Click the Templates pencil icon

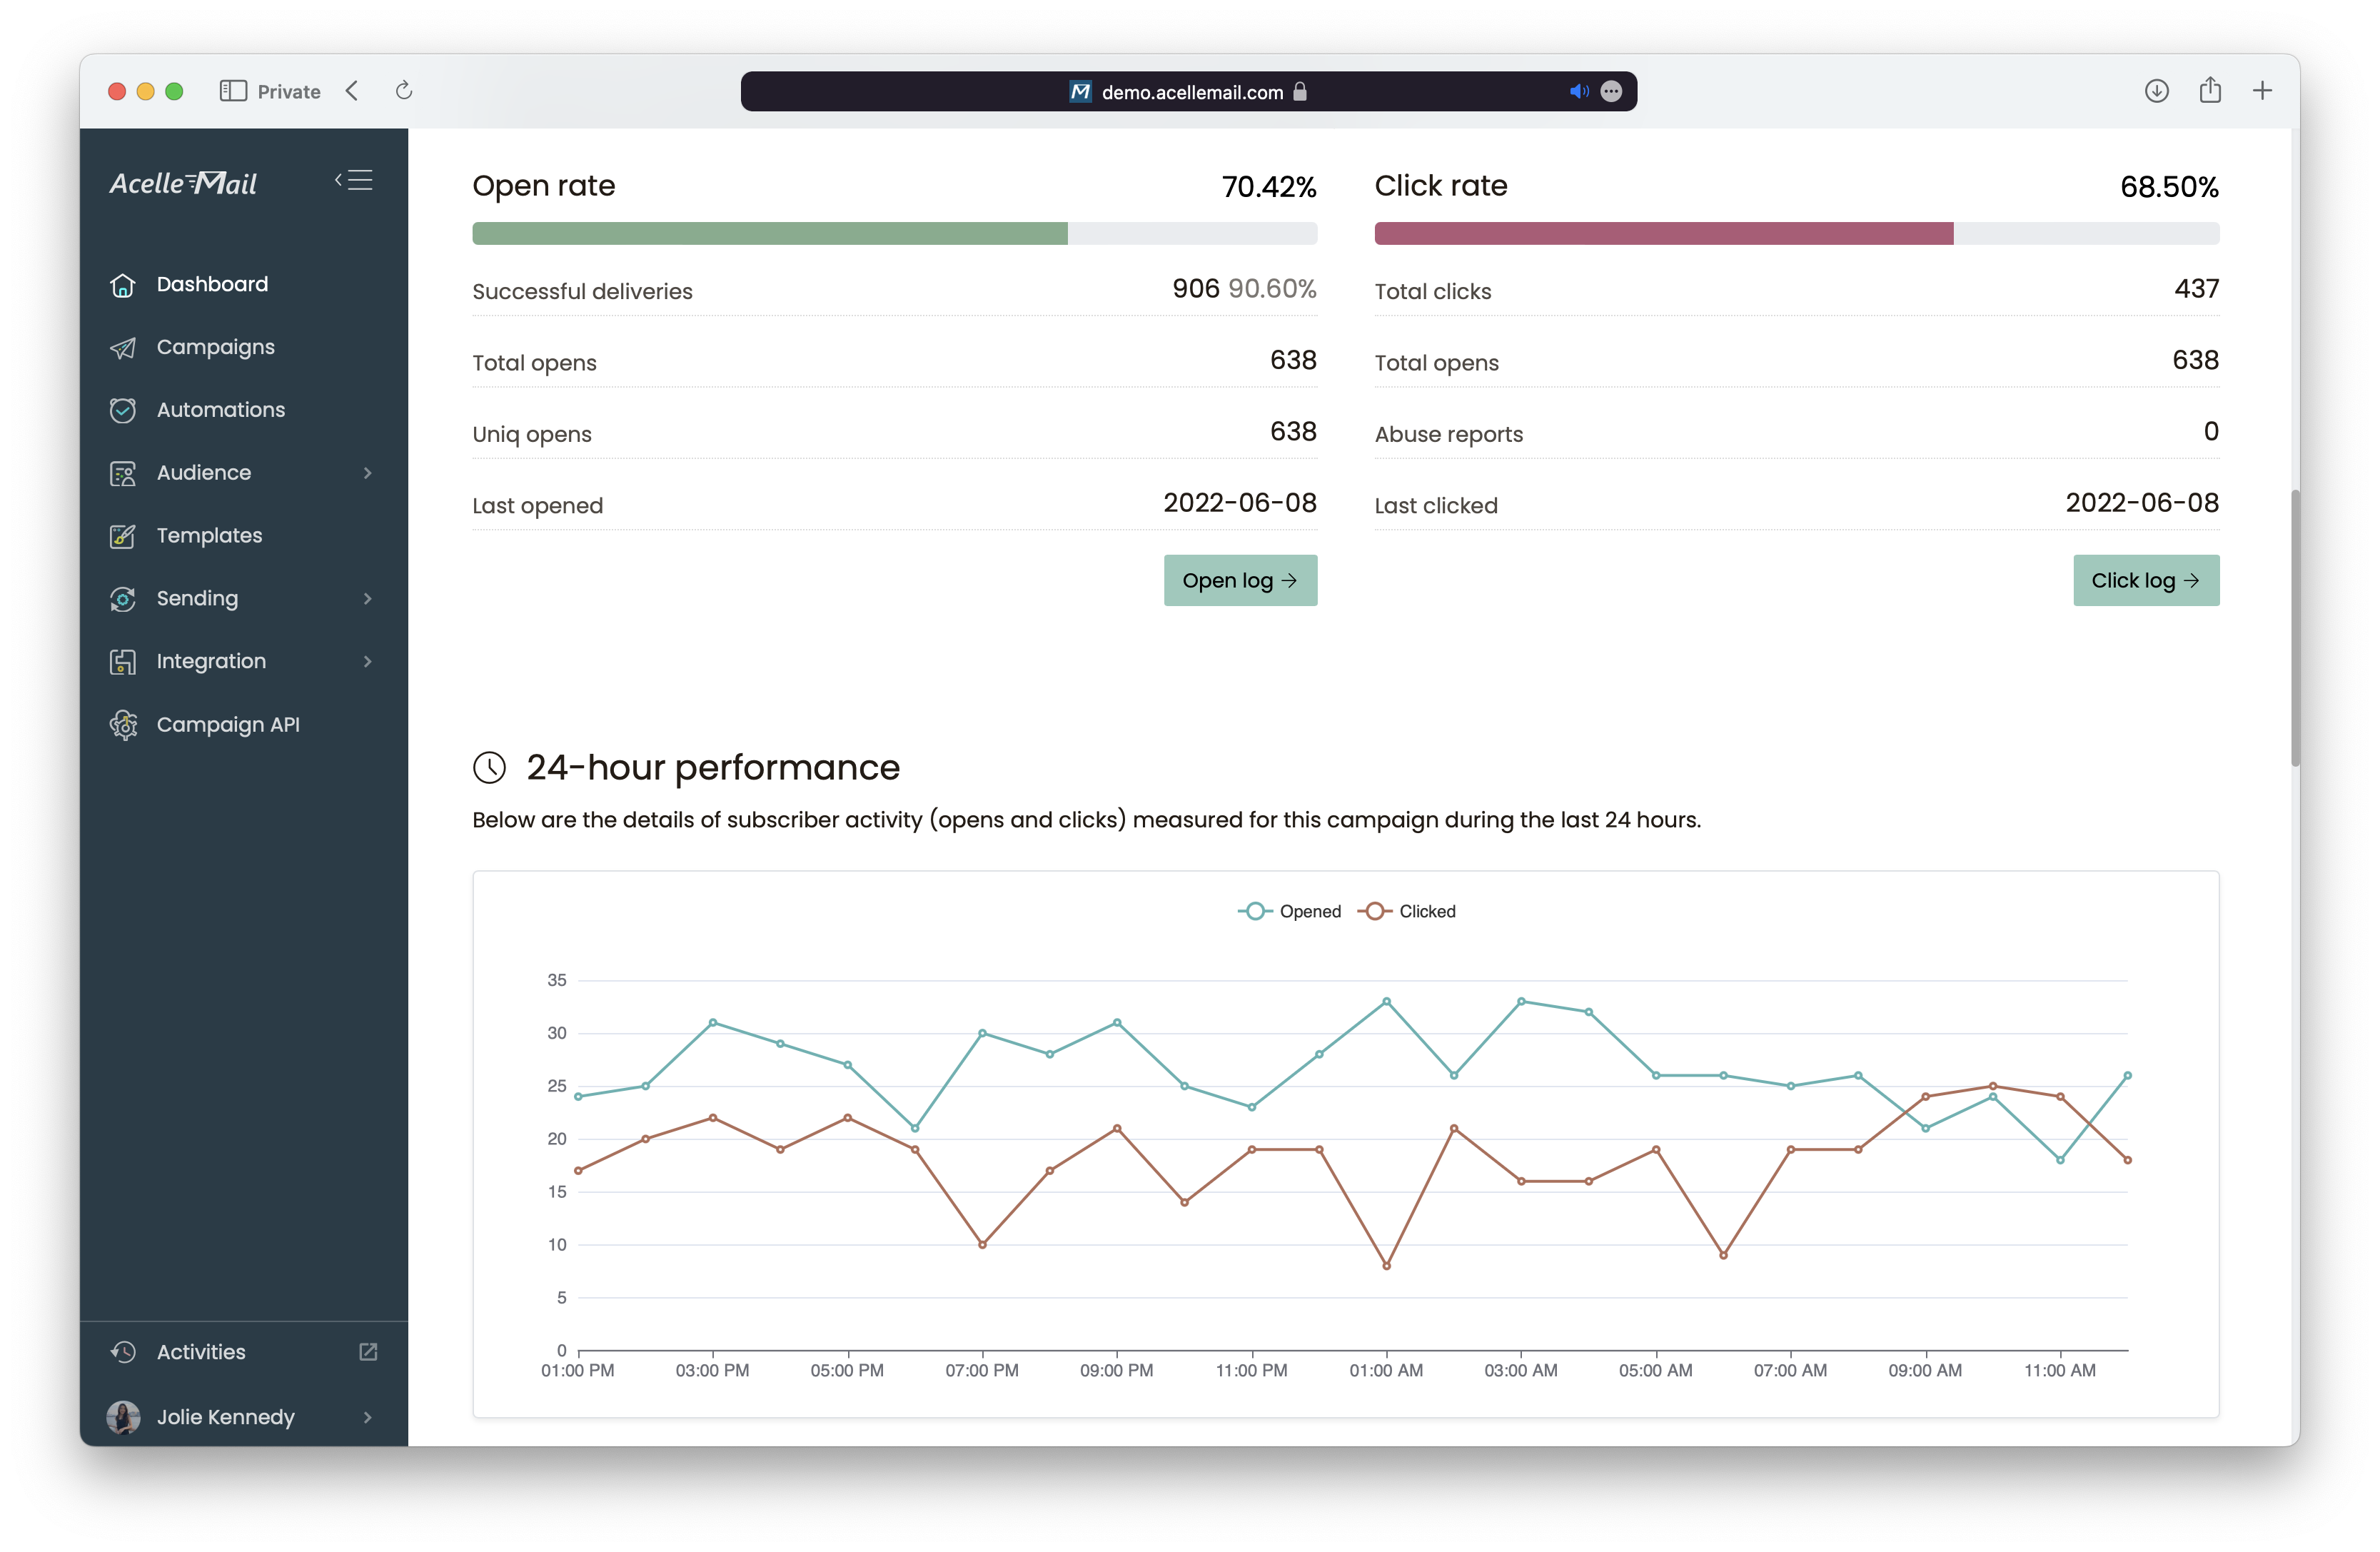pyautogui.click(x=123, y=536)
